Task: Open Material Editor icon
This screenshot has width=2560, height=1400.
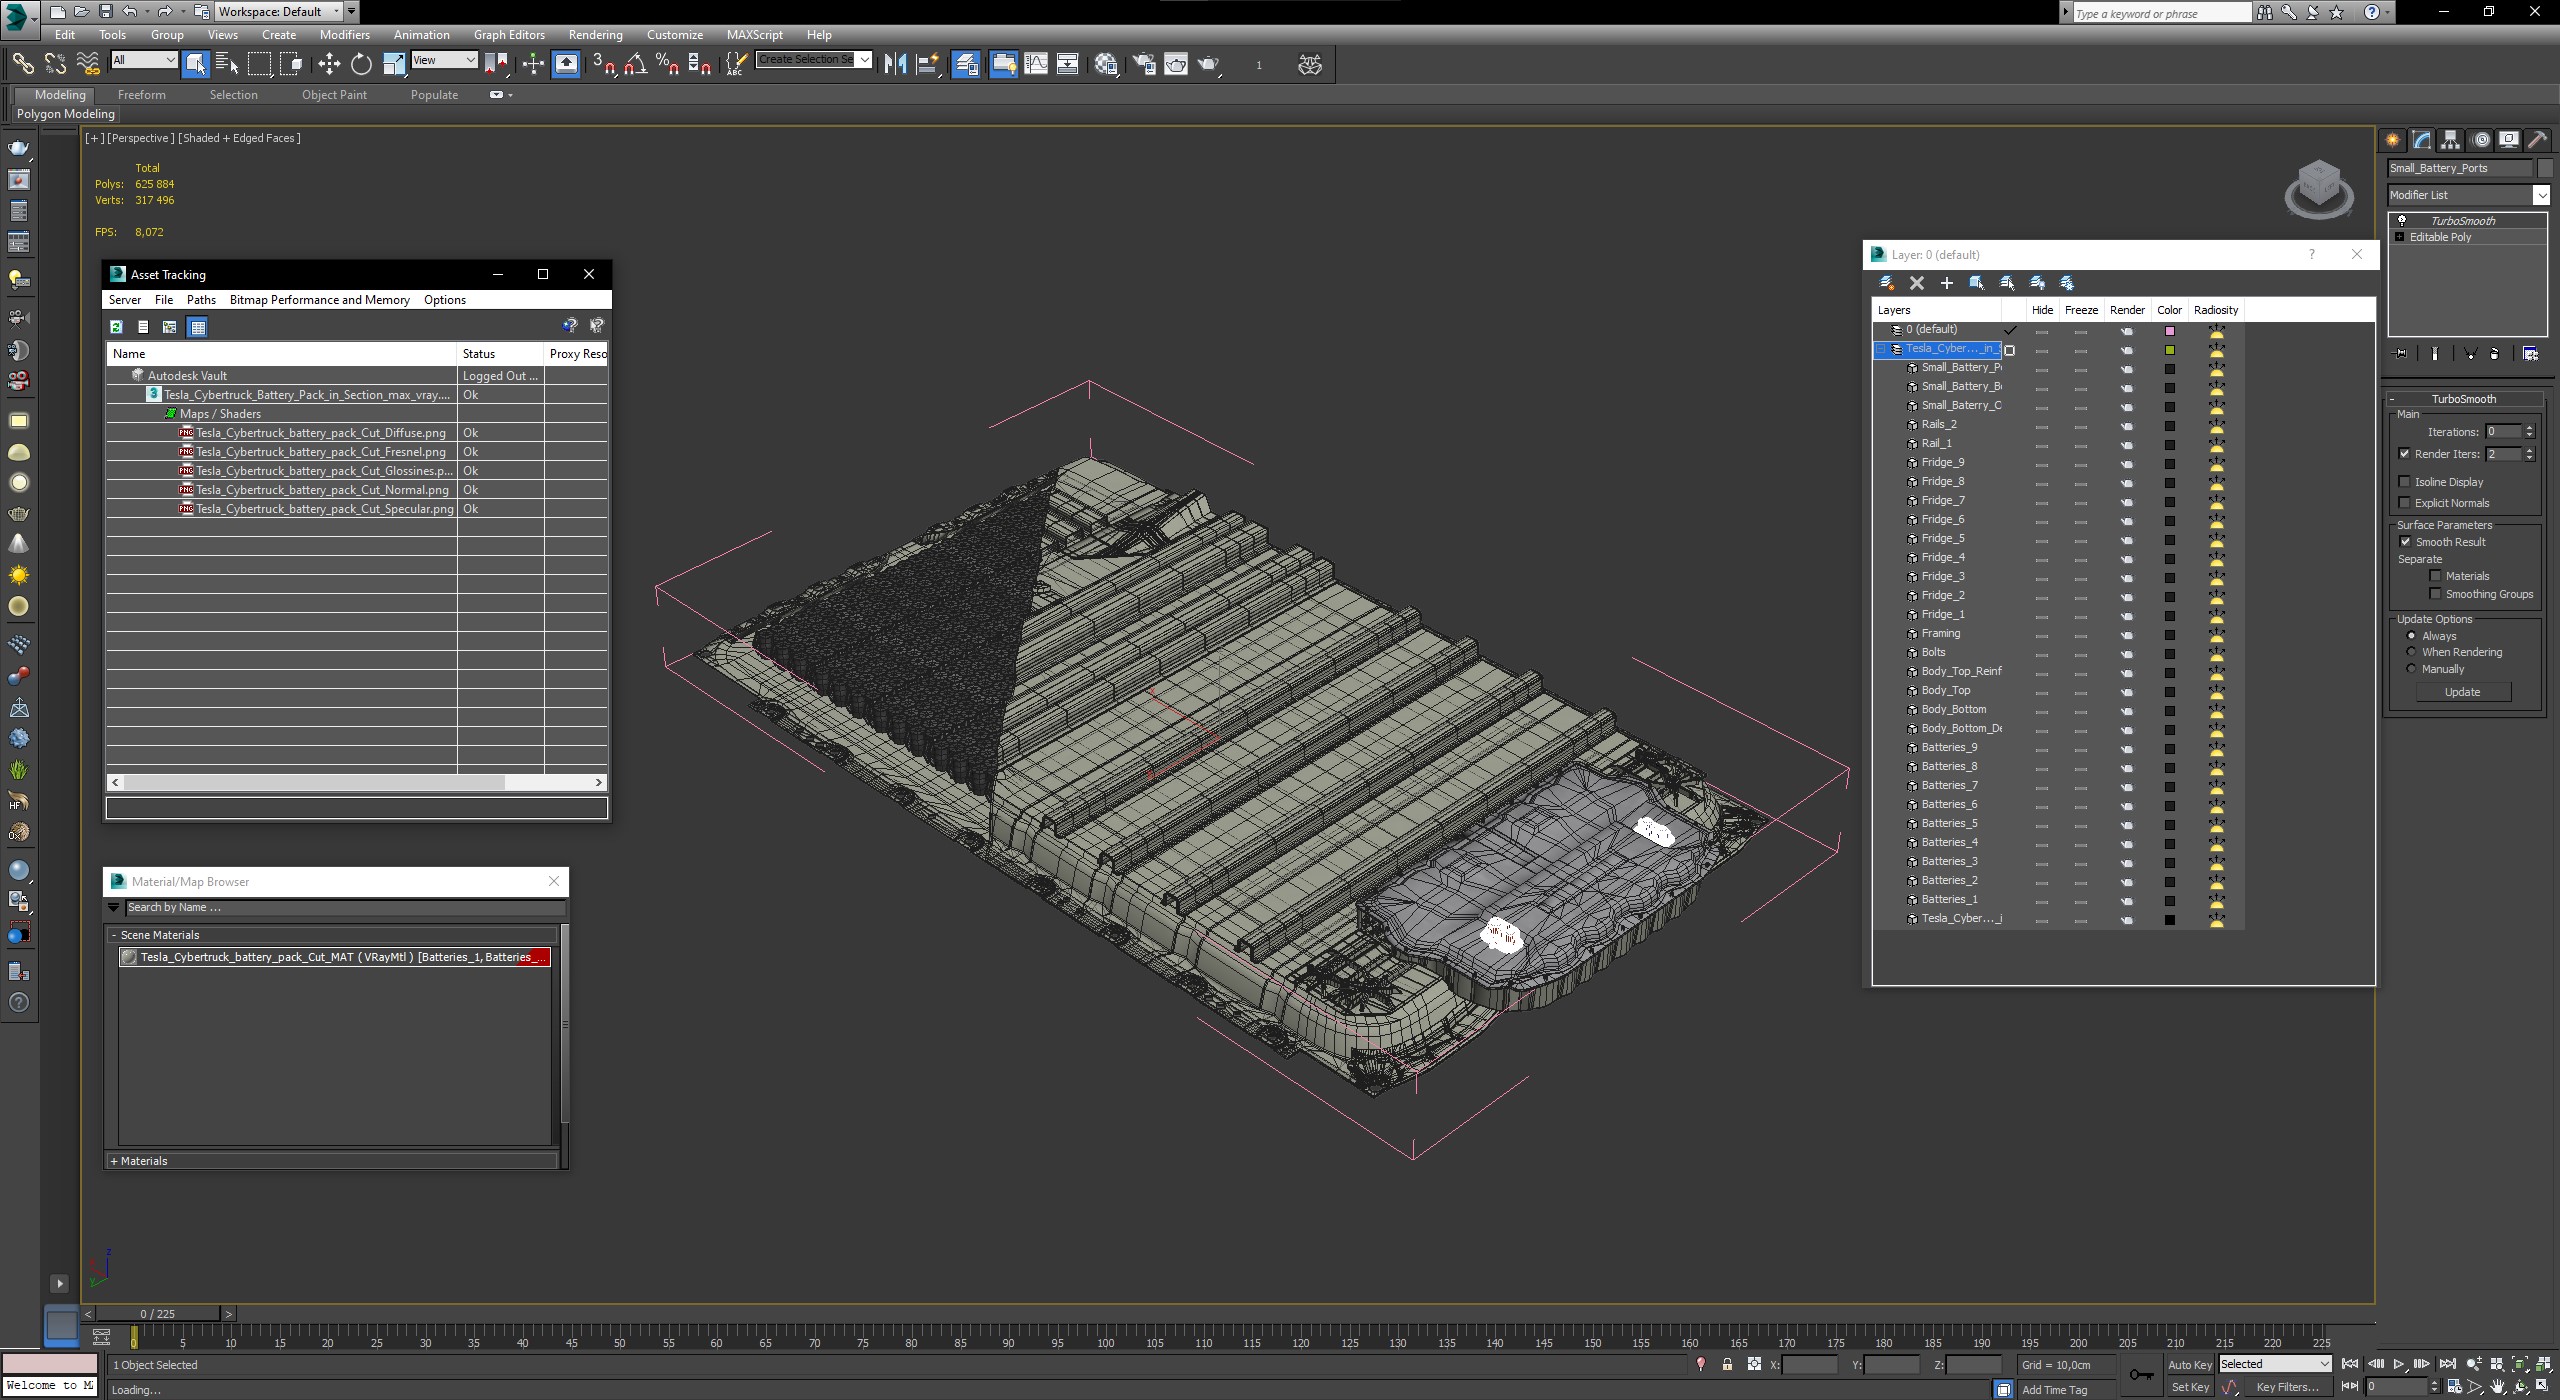Action: [1106, 64]
